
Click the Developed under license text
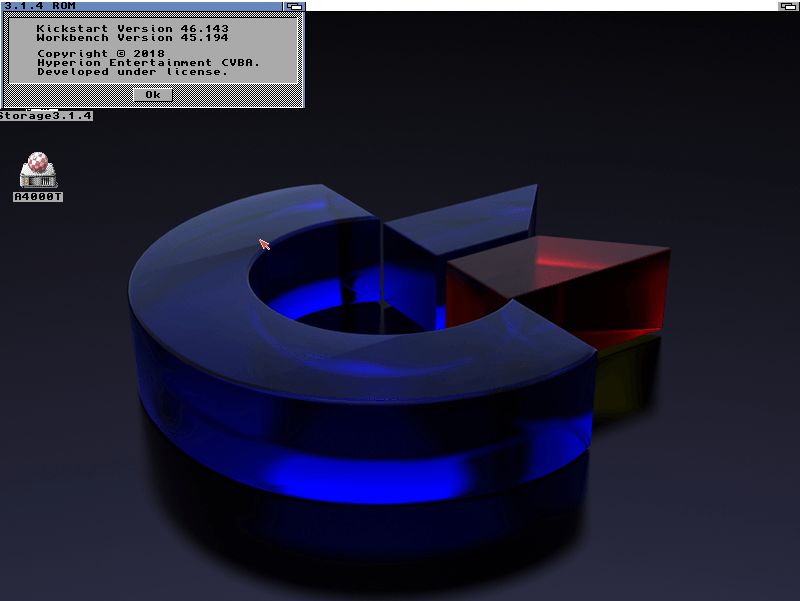(132, 71)
